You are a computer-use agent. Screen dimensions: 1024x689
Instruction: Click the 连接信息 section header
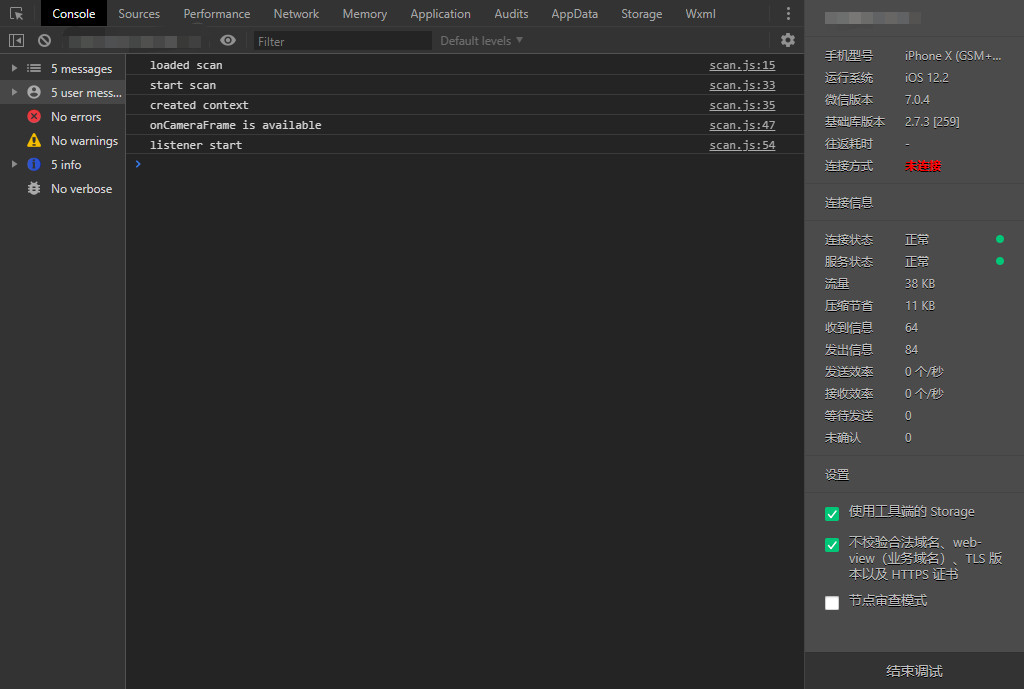coord(849,202)
